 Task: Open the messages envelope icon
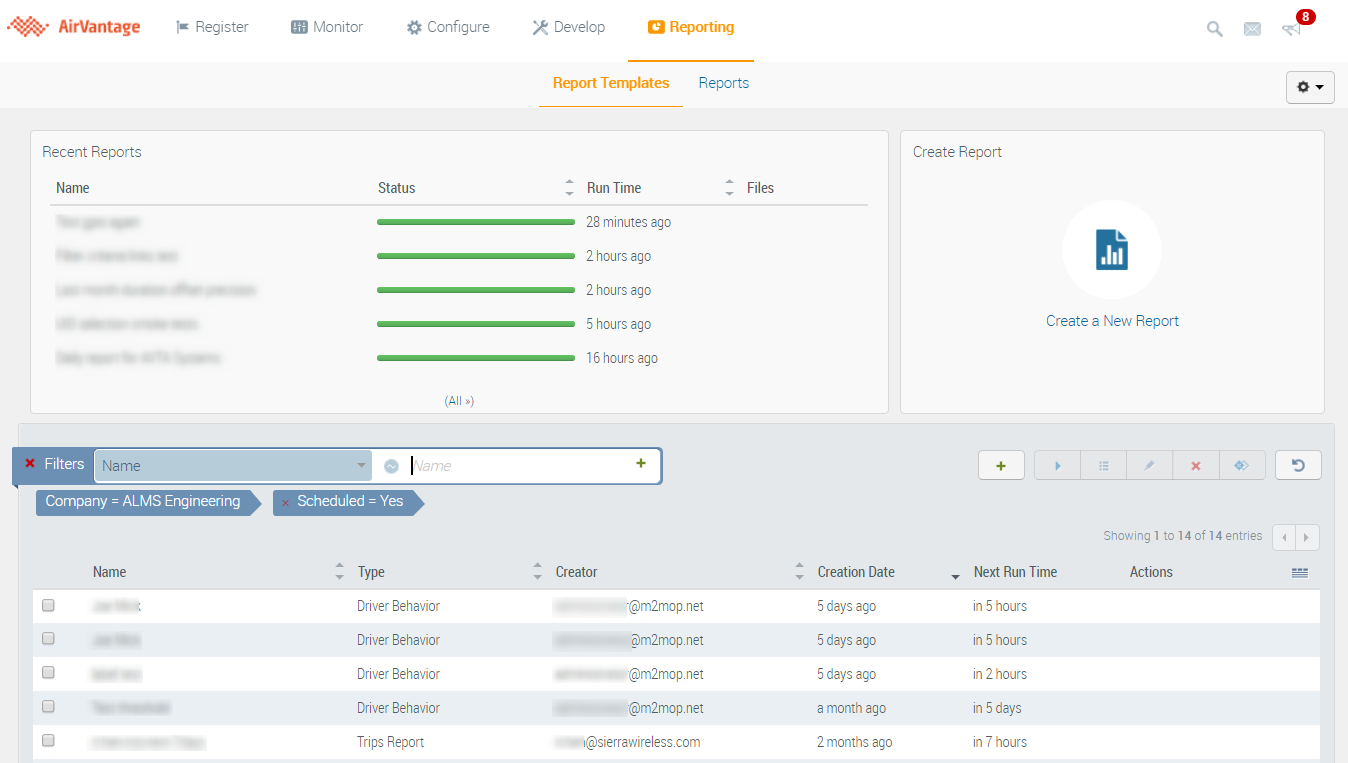click(1252, 29)
